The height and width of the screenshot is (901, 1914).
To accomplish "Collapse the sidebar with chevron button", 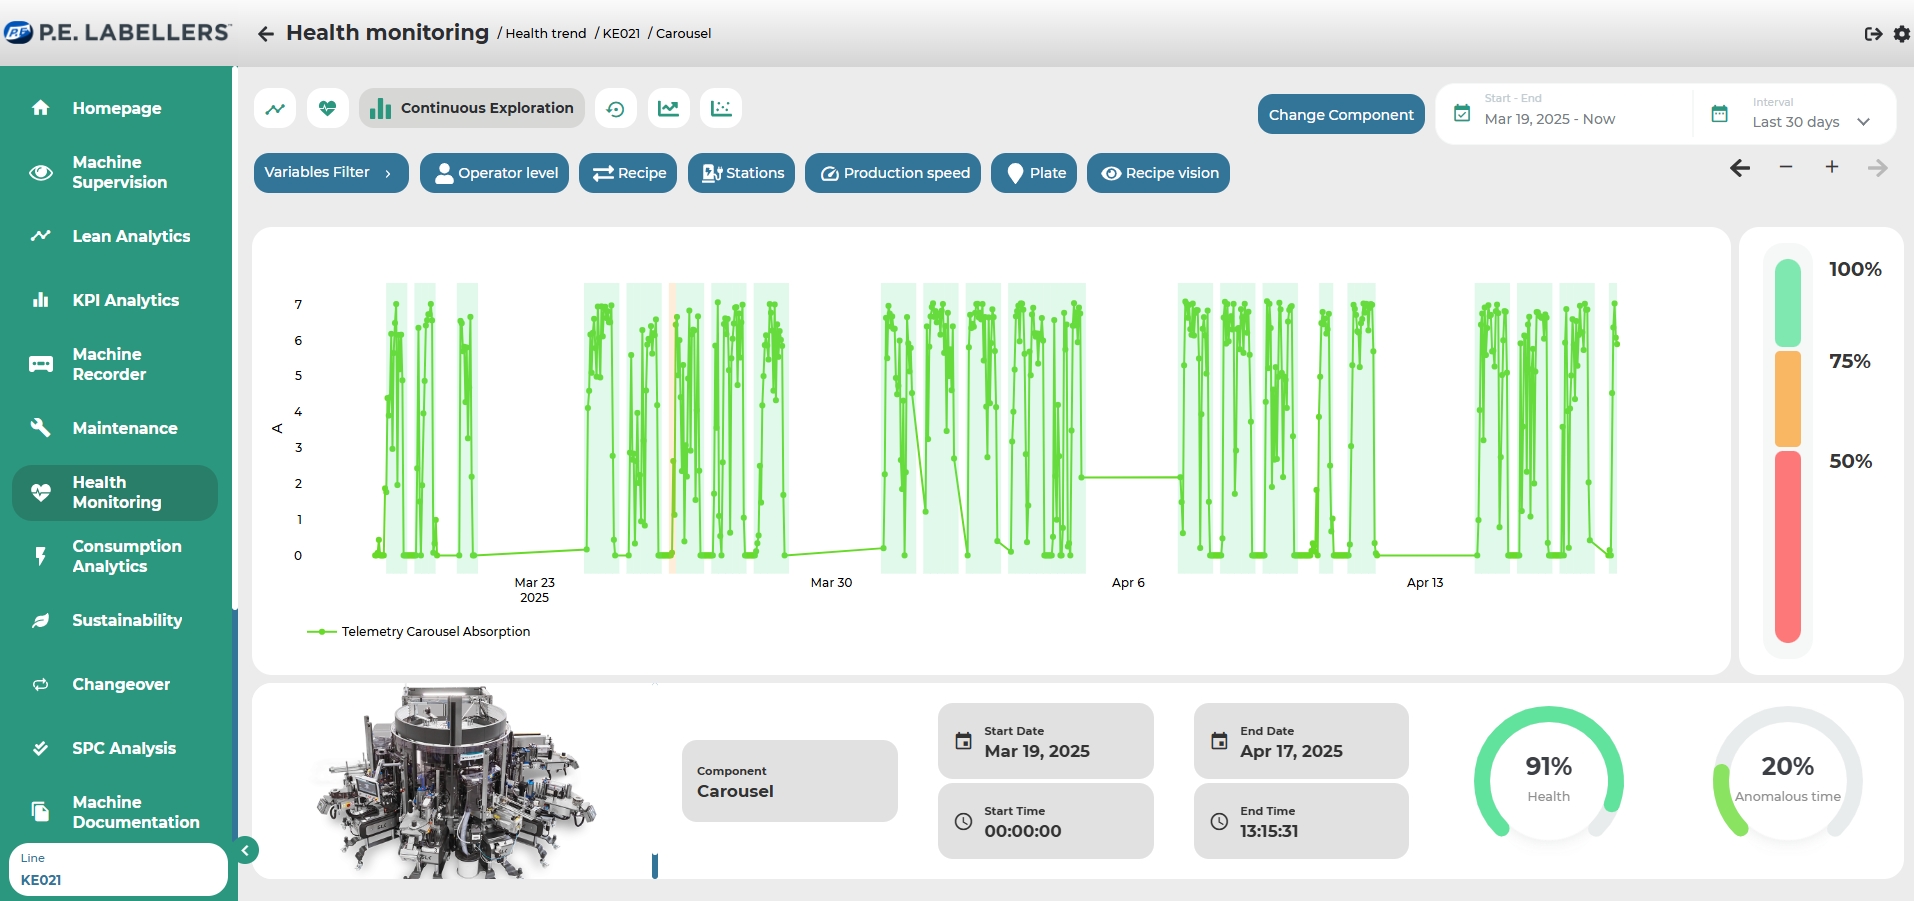I will coord(245,850).
